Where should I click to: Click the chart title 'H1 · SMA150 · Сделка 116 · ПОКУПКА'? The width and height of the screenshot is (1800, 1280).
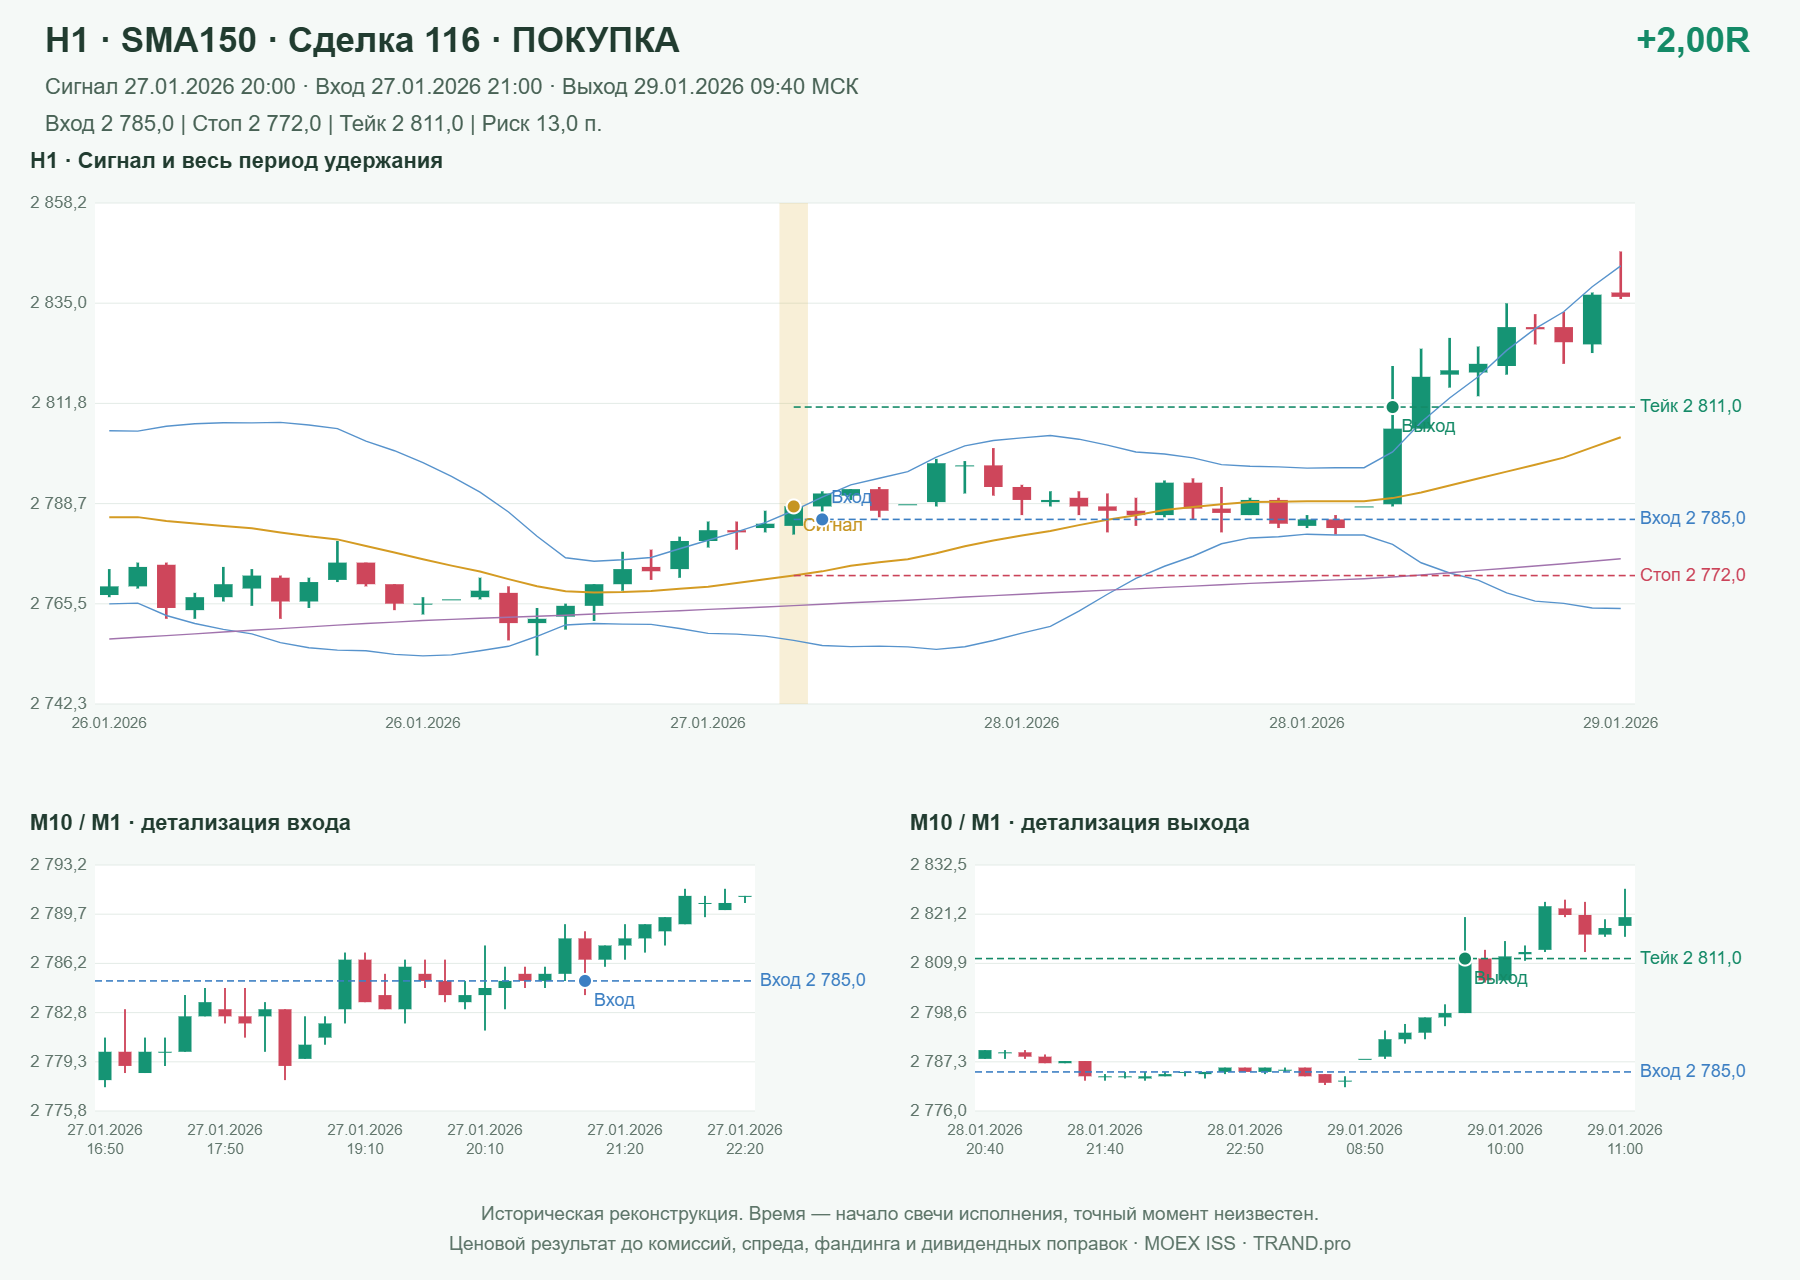pyautogui.click(x=362, y=40)
